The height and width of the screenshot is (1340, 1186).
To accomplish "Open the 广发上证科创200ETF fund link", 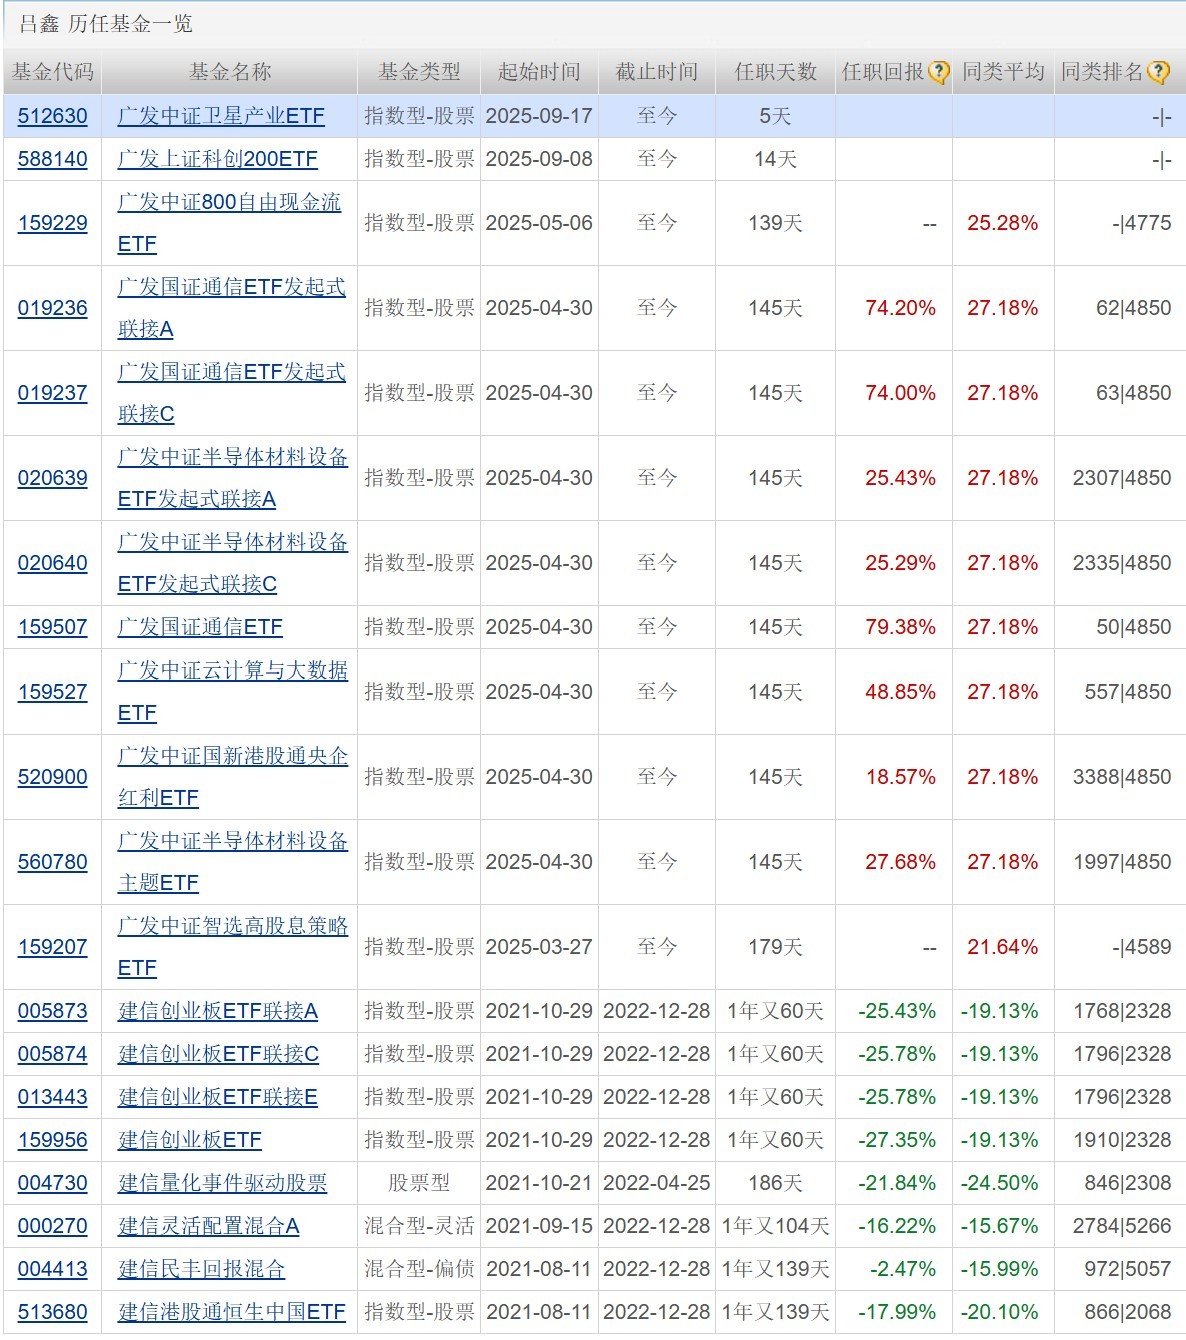I will tap(218, 159).
